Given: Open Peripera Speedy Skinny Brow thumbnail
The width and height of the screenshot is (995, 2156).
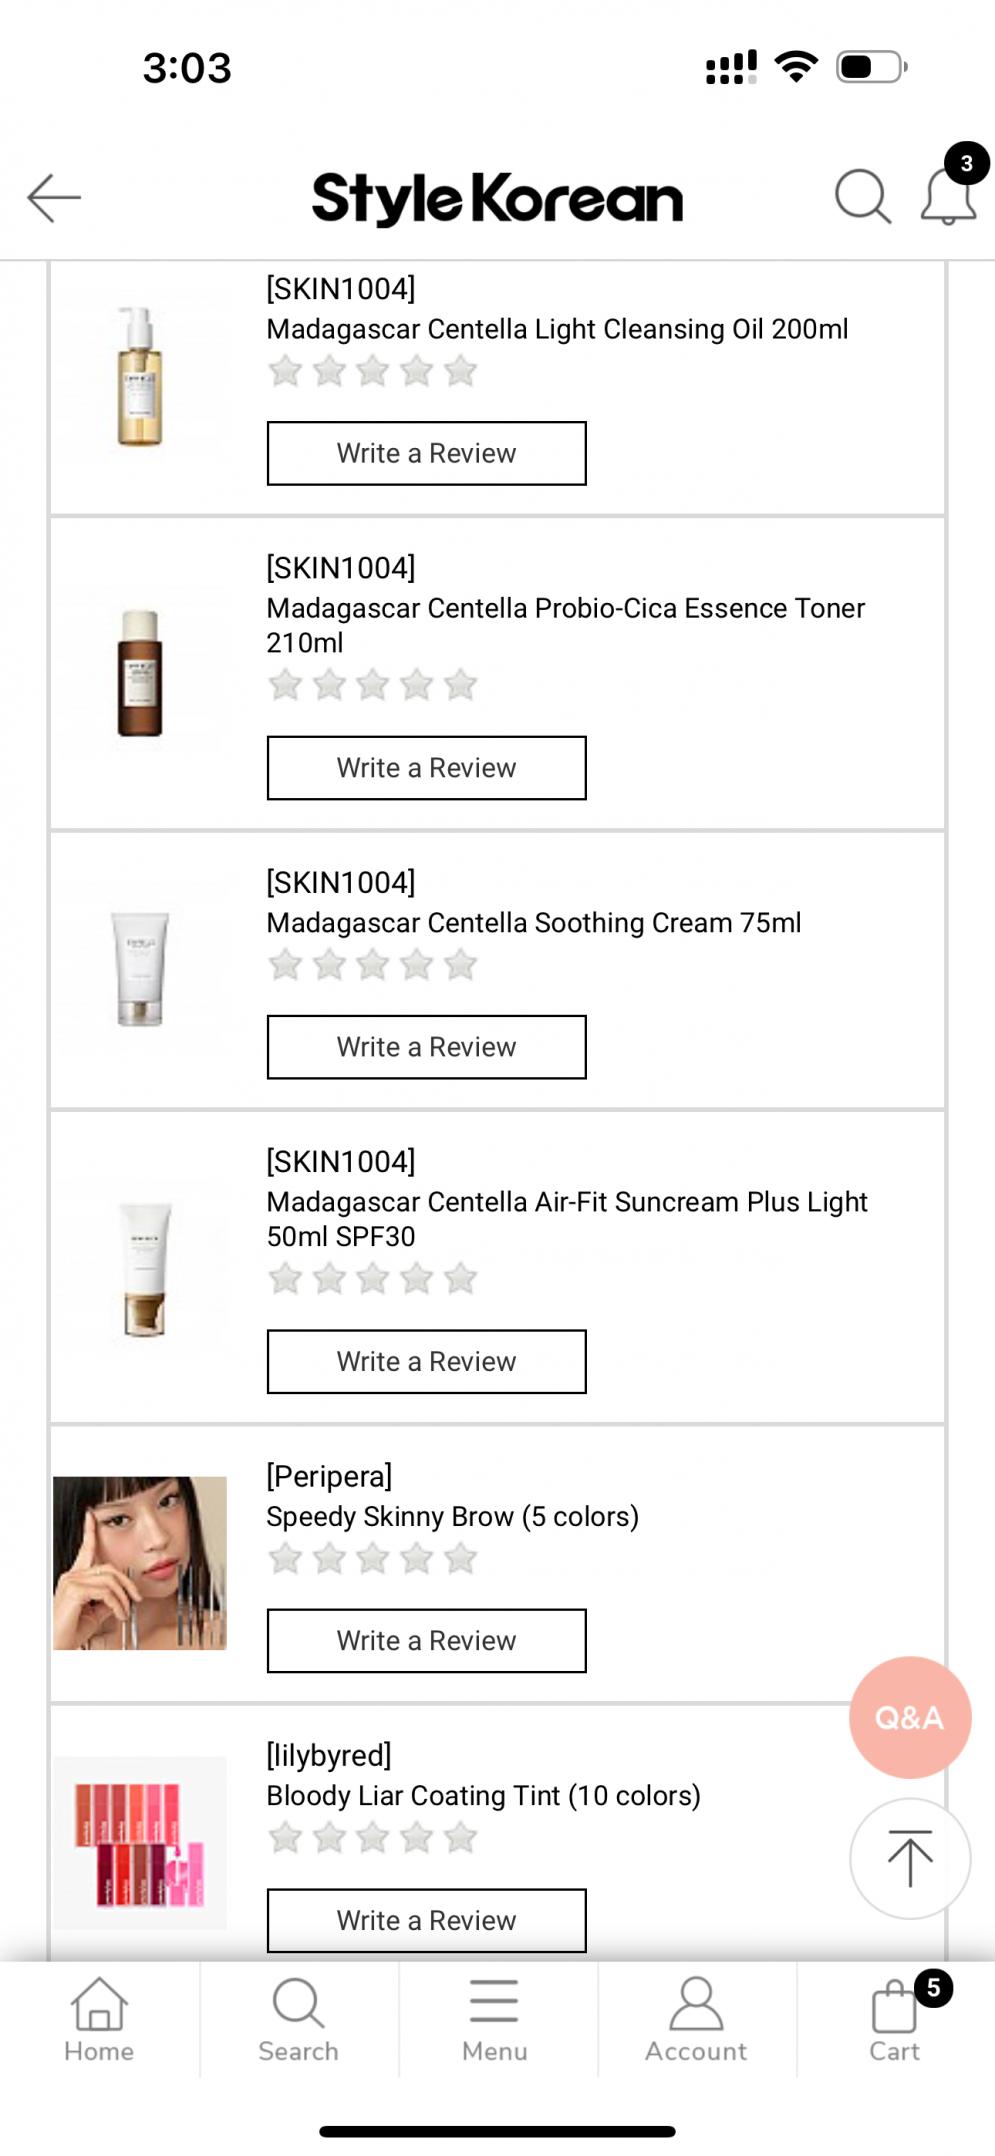Looking at the screenshot, I should 140,1563.
